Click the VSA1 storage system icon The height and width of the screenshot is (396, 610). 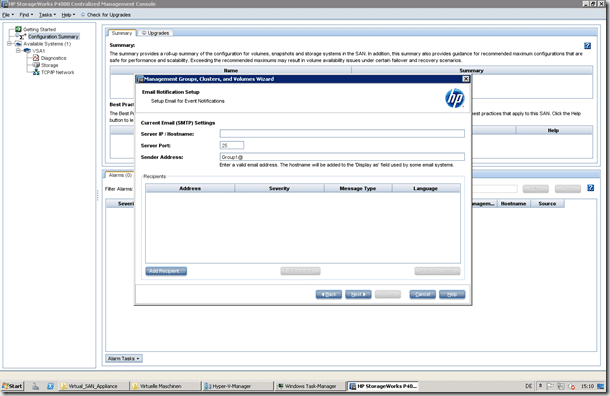coord(27,51)
